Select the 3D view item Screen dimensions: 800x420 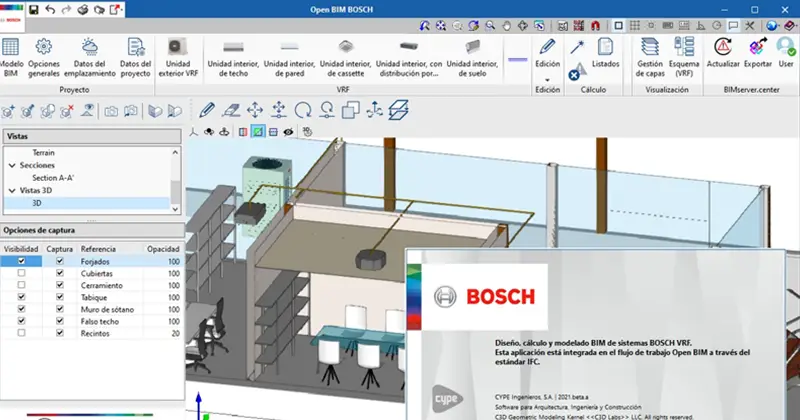point(37,203)
